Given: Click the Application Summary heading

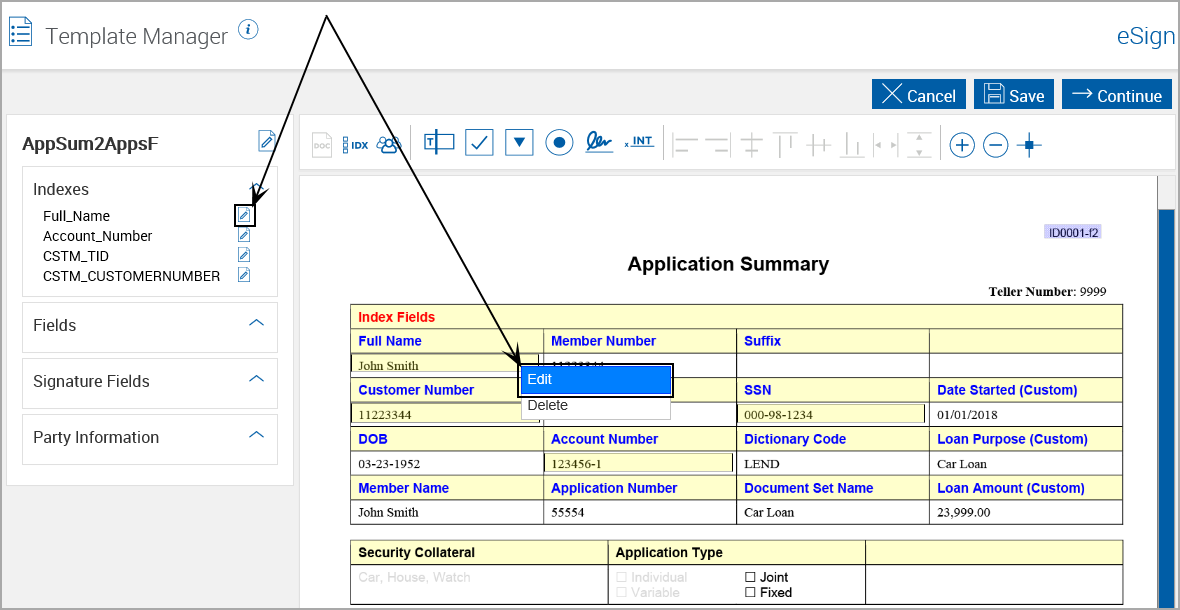Looking at the screenshot, I should (728, 264).
